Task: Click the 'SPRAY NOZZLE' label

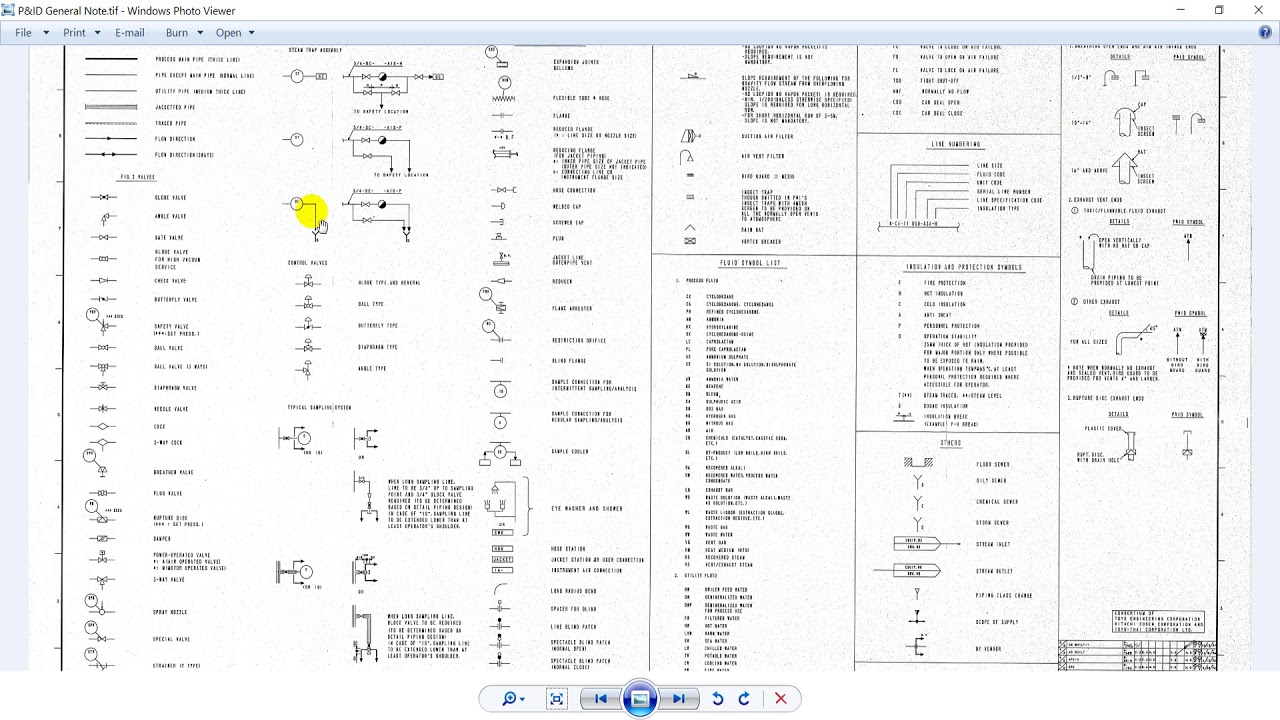Action: (x=169, y=611)
